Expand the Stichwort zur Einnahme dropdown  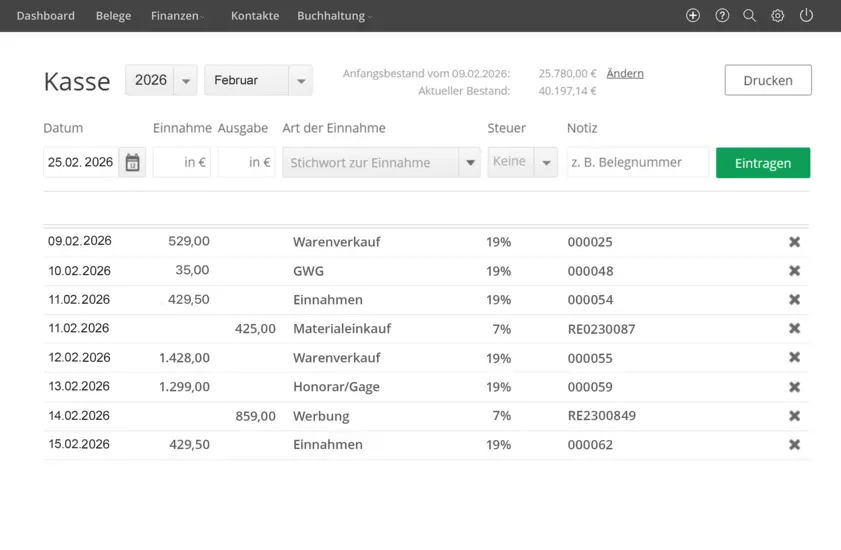pyautogui.click(x=470, y=163)
